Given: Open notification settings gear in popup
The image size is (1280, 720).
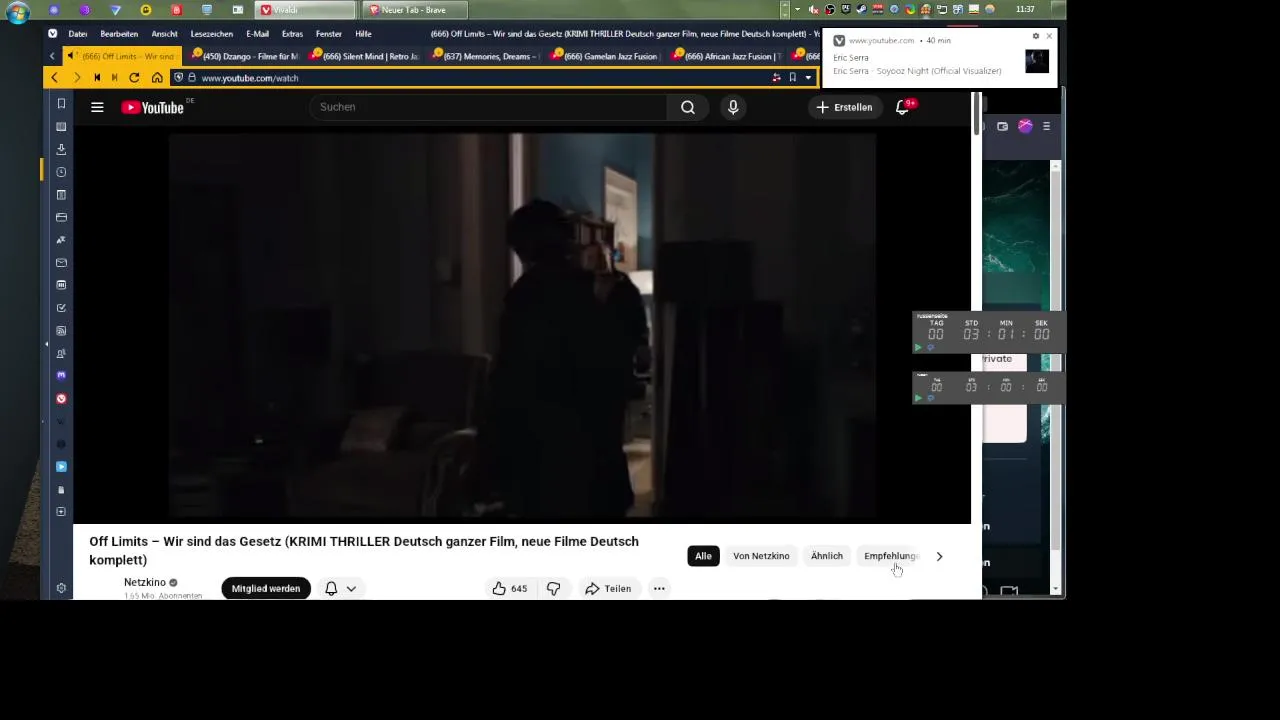Looking at the screenshot, I should coord(1036,36).
